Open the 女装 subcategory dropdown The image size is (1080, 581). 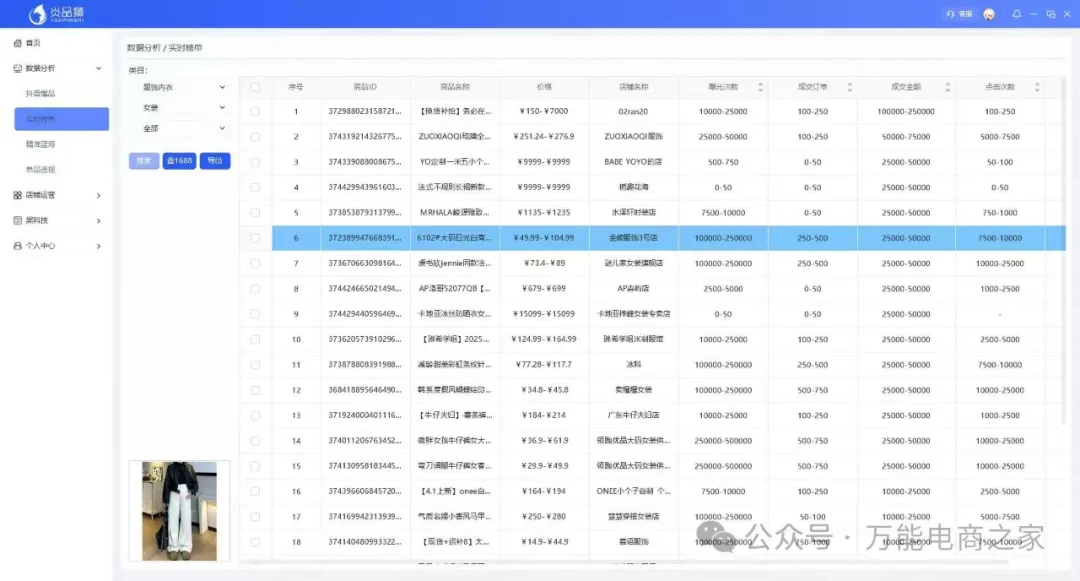point(183,108)
